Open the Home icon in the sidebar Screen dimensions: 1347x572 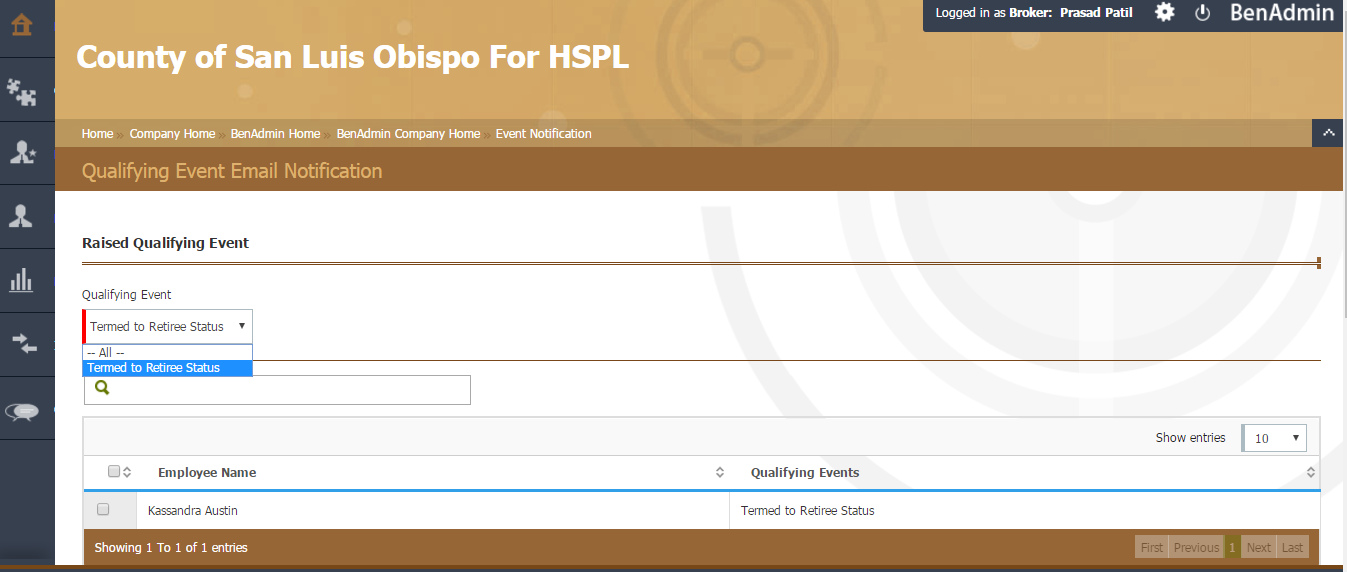coord(21,24)
